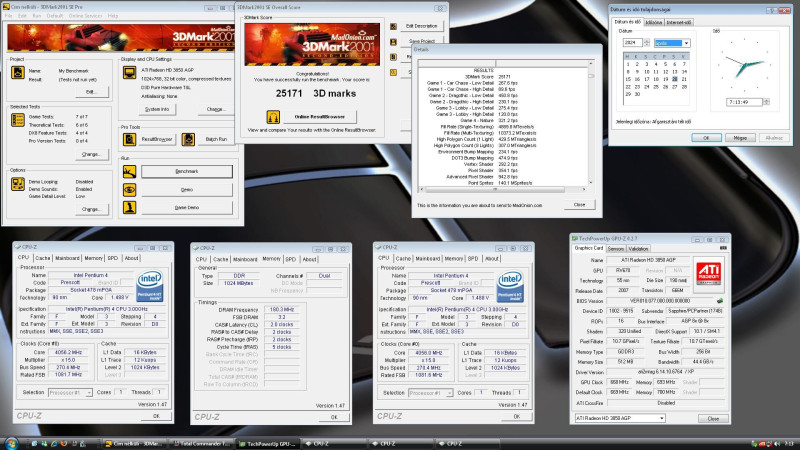This screenshot has width=800, height=450.
Task: Click the year spinner in date dialog
Action: (x=646, y=43)
